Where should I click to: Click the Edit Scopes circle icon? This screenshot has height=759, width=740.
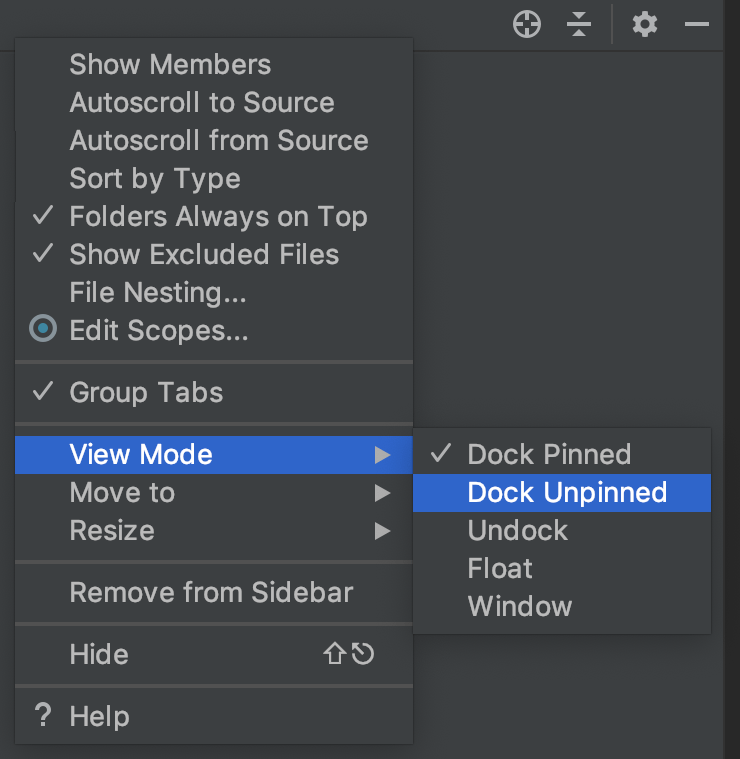point(43,329)
